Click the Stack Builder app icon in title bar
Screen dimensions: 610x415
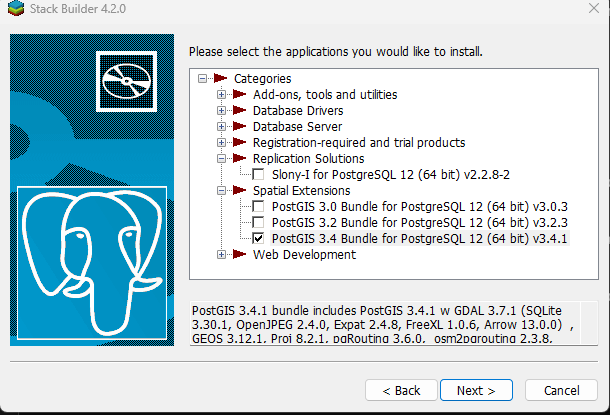16,8
